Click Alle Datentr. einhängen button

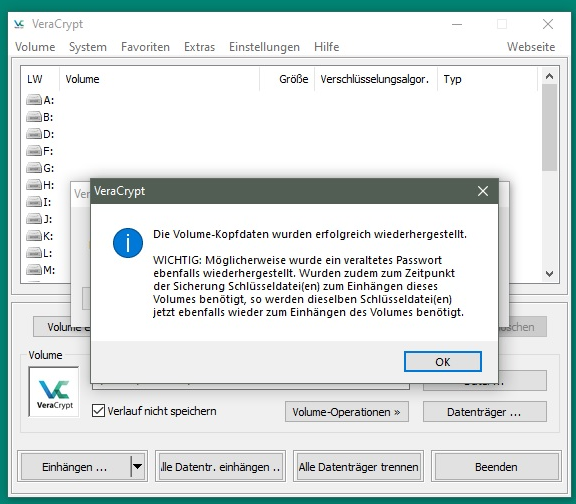[220, 467]
